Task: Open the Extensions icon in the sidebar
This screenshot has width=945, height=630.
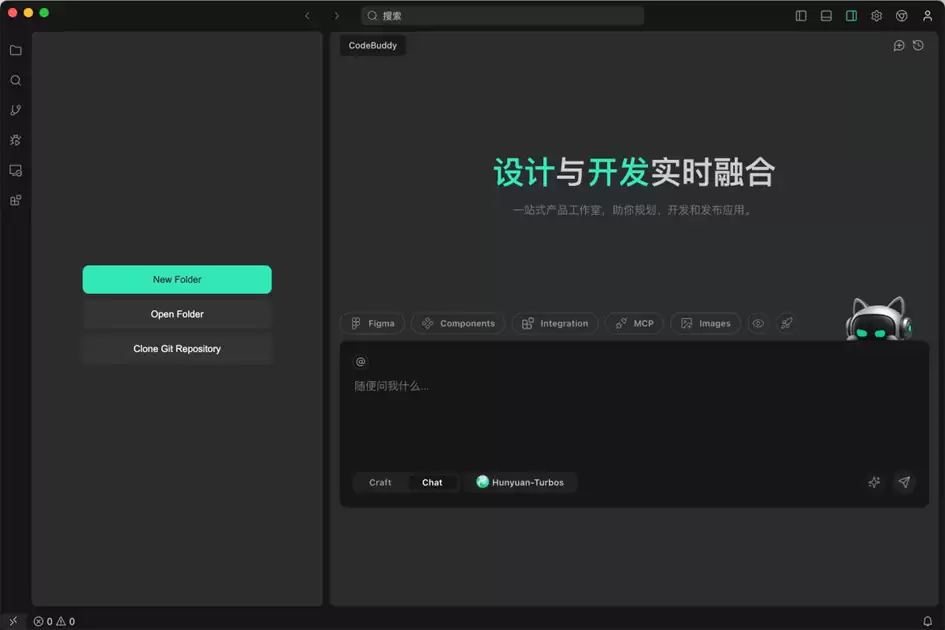Action: 15,200
